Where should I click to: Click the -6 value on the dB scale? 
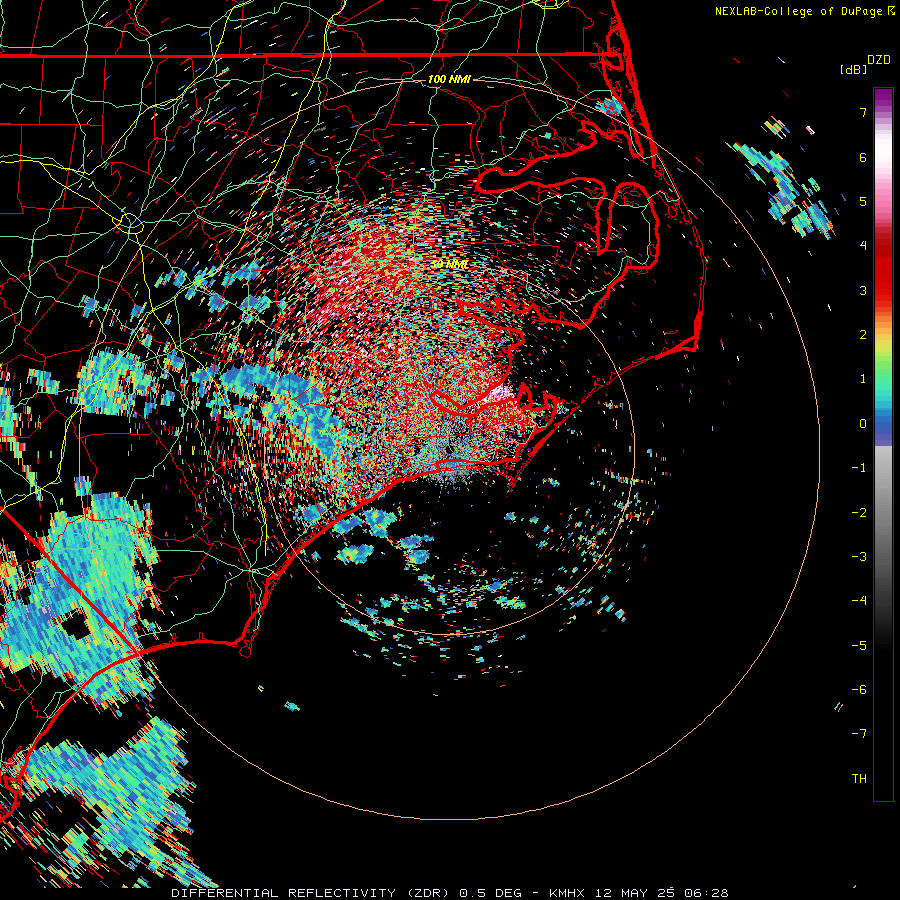(859, 690)
